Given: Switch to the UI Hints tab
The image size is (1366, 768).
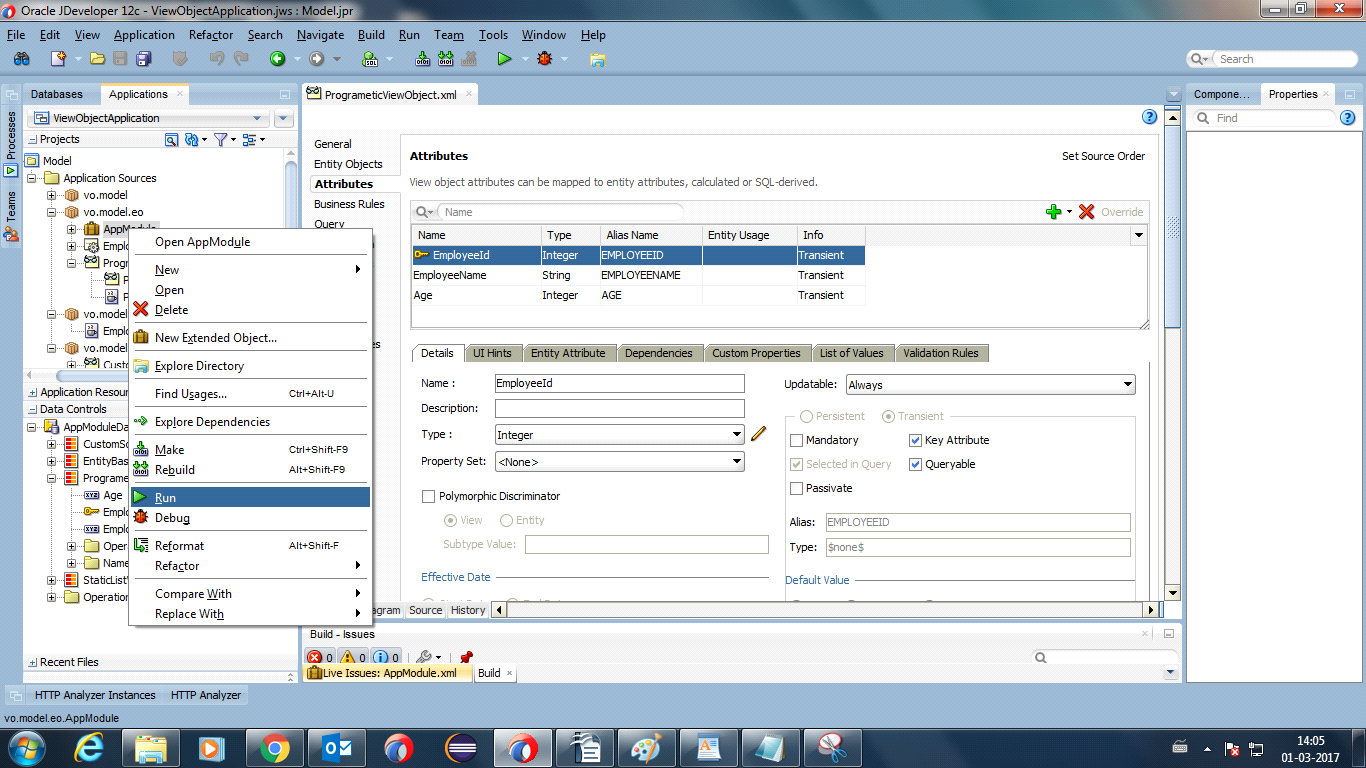Looking at the screenshot, I should click(492, 352).
